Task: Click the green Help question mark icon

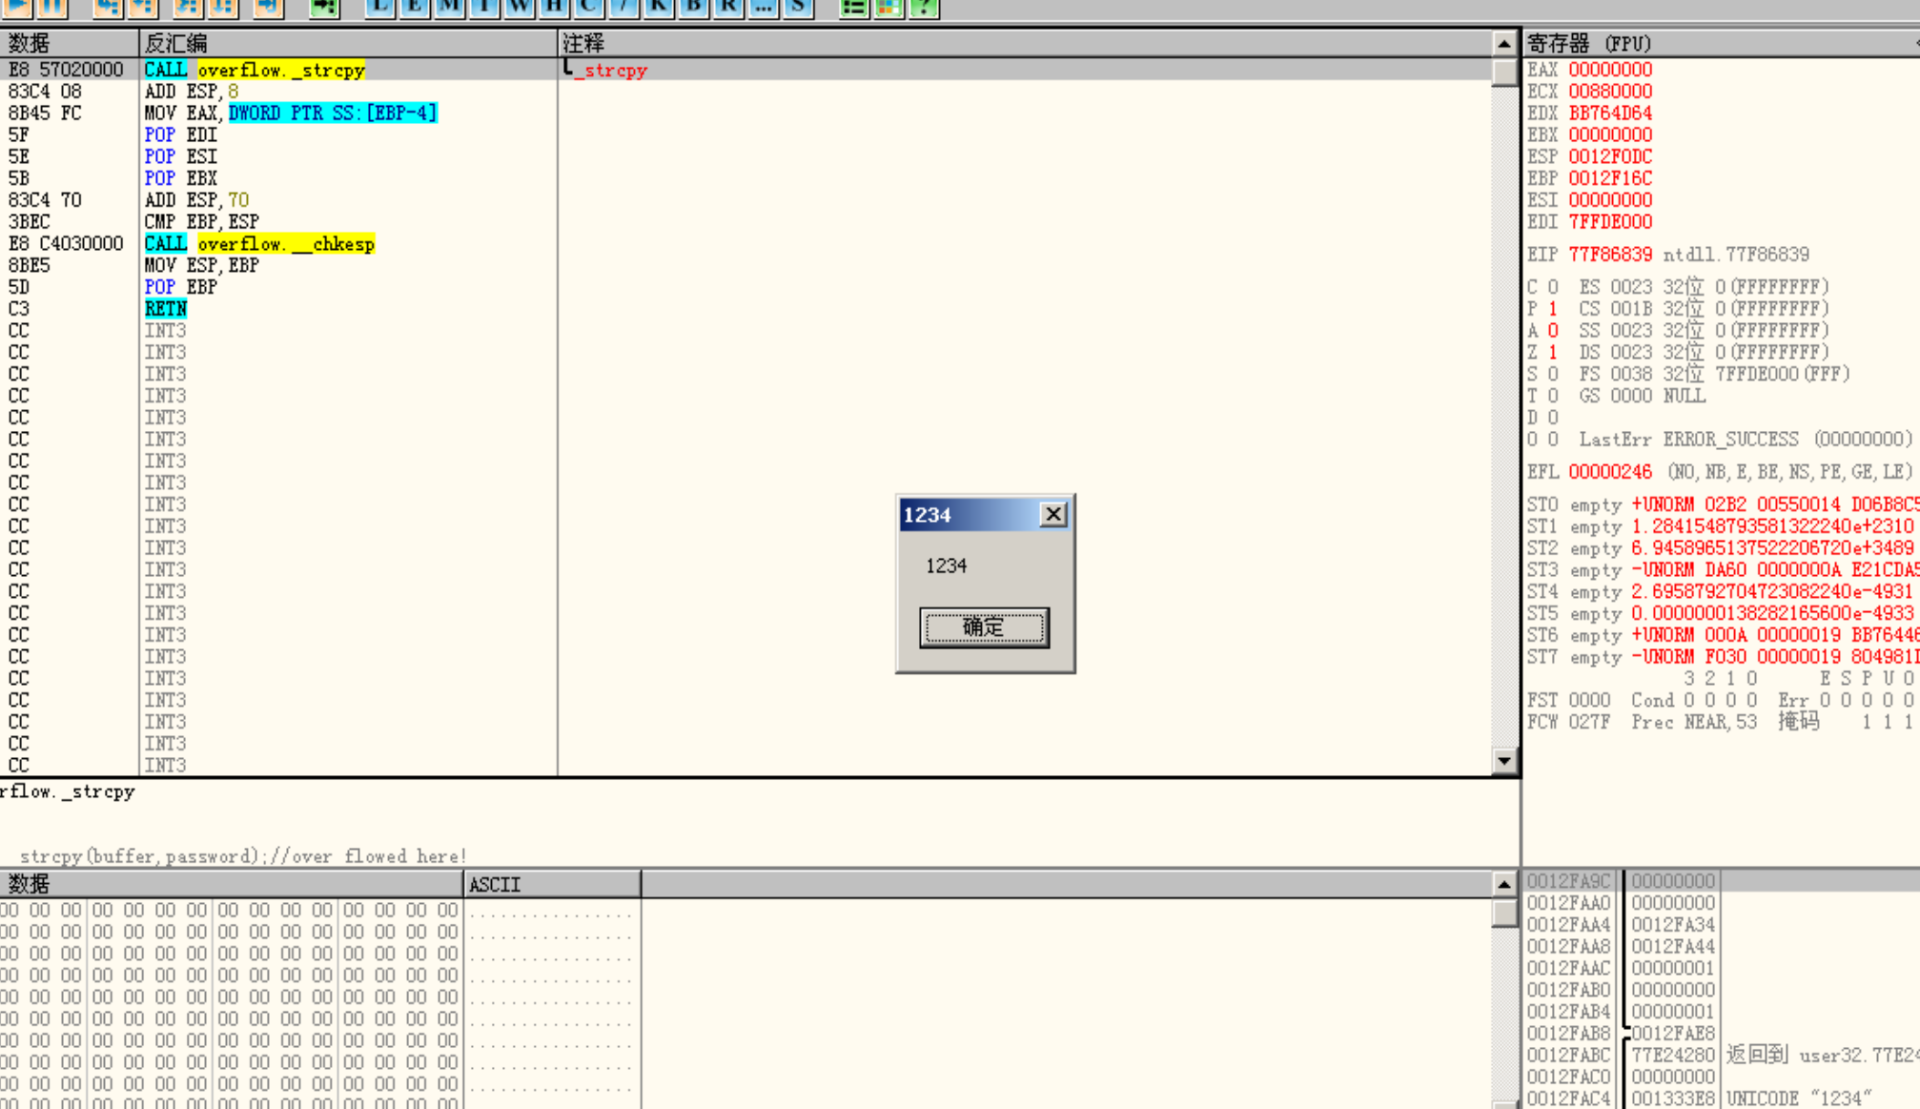Action: (x=924, y=6)
